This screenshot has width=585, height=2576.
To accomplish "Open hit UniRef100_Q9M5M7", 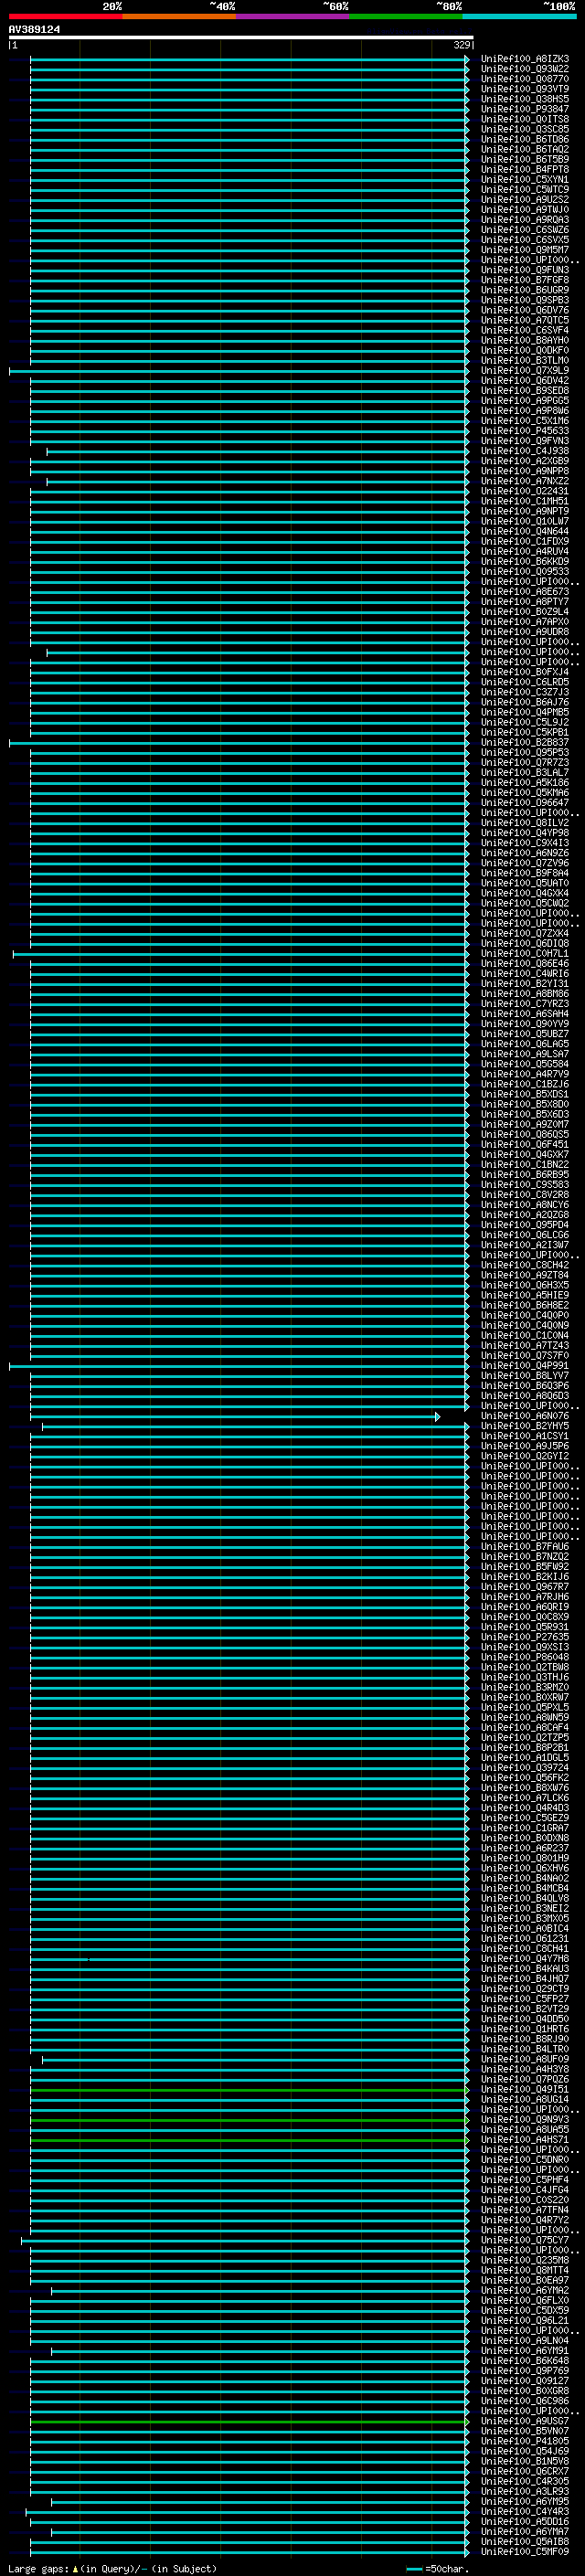I will pos(524,250).
